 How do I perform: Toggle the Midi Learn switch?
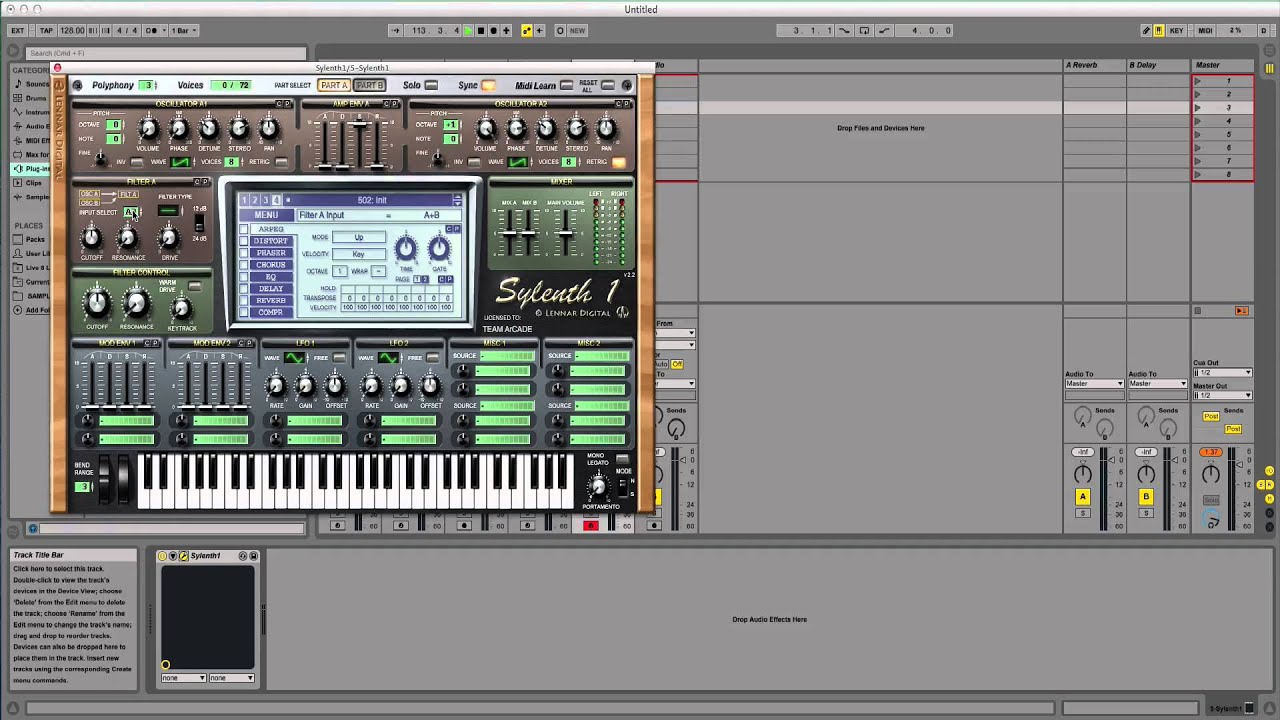click(x=566, y=85)
